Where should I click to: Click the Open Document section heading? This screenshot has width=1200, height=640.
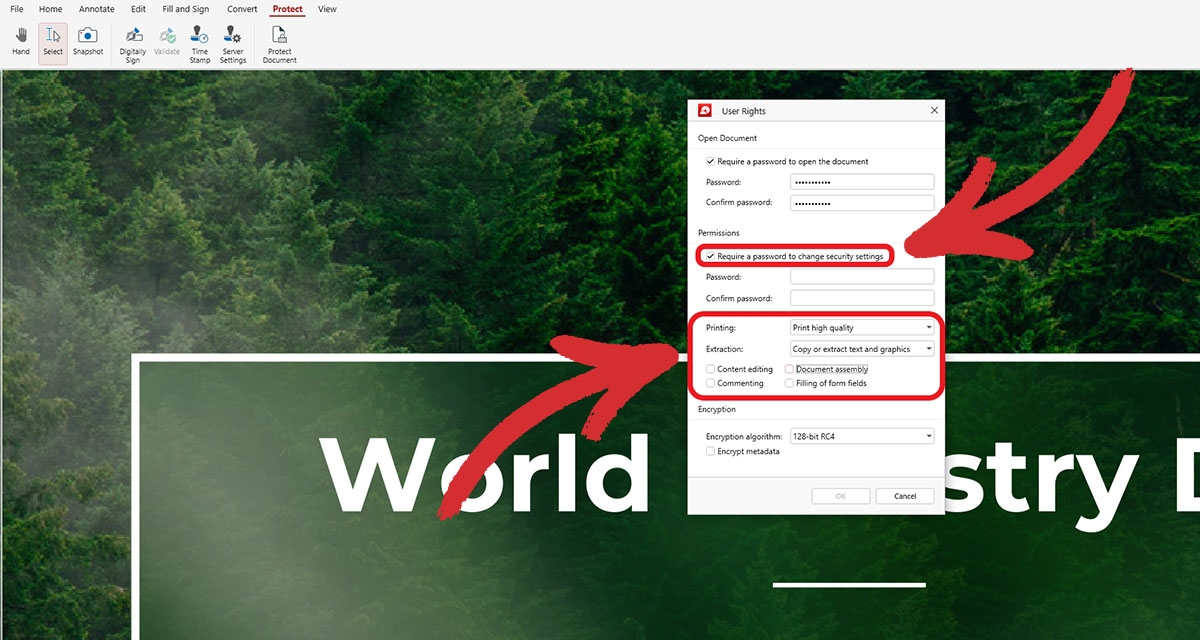(x=727, y=138)
